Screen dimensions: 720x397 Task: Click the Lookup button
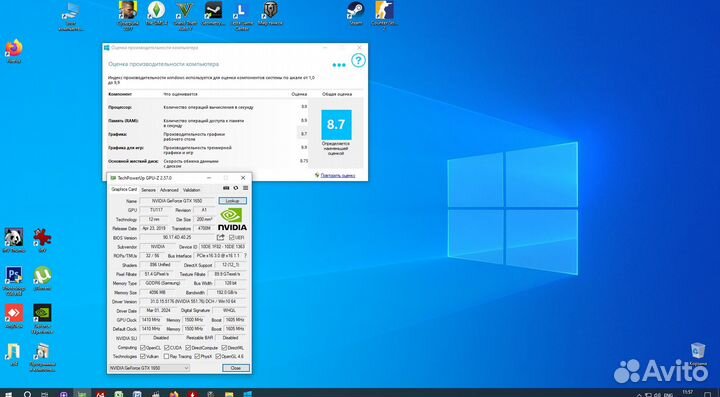pos(232,201)
